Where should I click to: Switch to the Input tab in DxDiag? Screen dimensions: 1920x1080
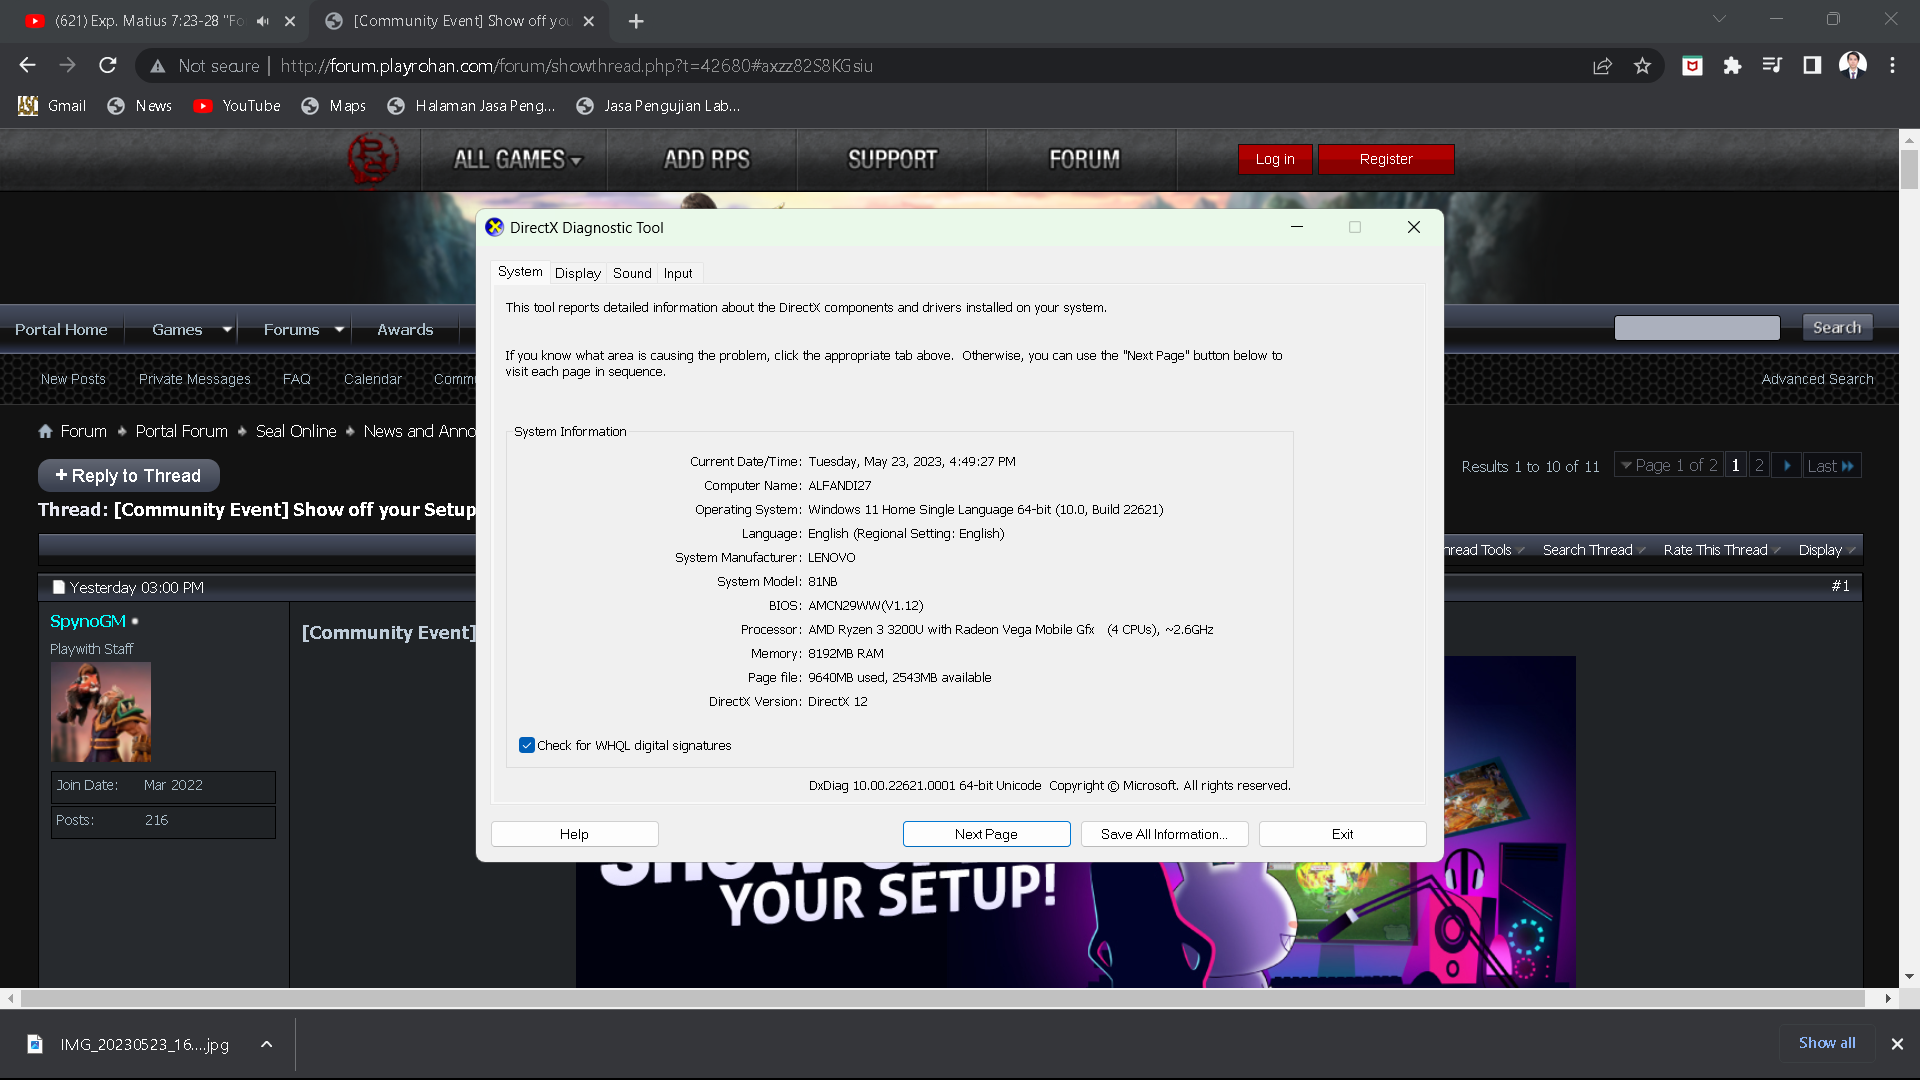click(x=678, y=273)
